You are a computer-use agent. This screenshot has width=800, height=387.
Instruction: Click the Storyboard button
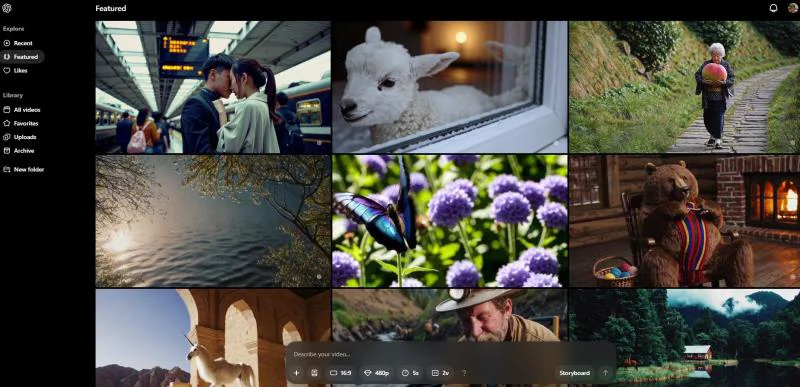[x=574, y=373]
